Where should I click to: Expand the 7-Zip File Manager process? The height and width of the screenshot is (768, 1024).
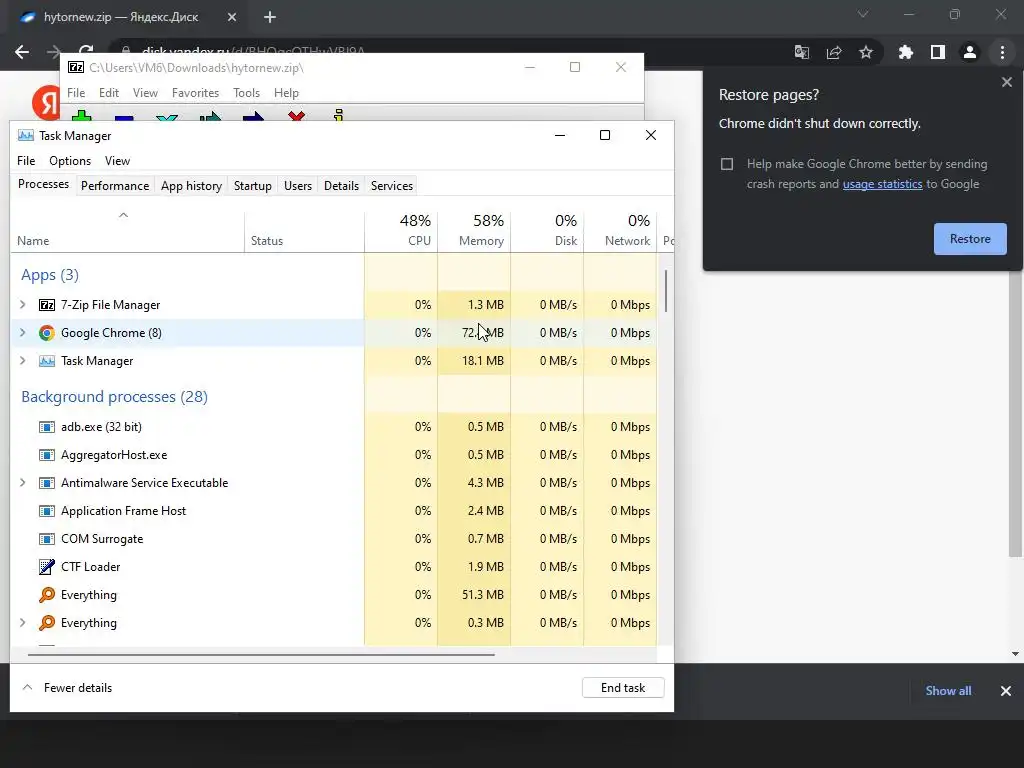point(23,305)
